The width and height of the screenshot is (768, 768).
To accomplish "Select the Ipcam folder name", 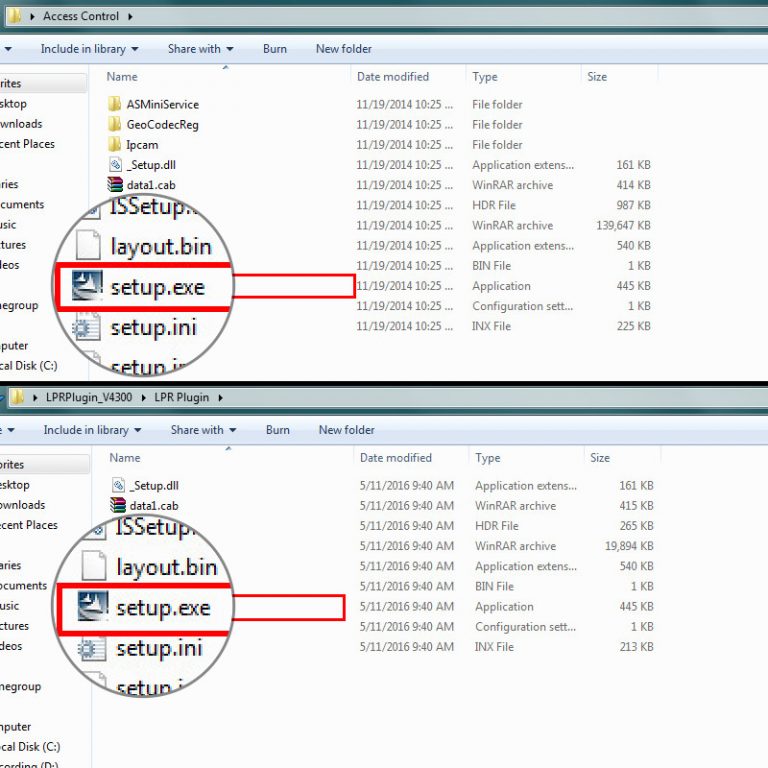I will [142, 145].
